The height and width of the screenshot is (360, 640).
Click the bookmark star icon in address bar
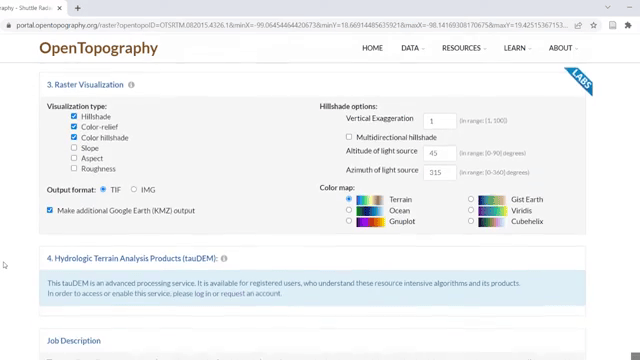tap(593, 25)
